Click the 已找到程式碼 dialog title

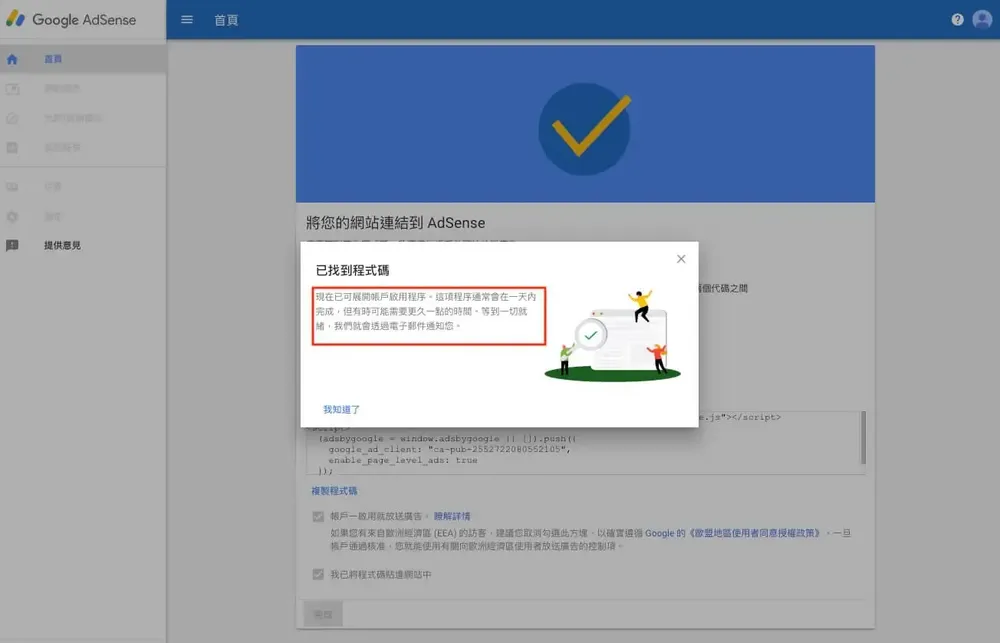pyautogui.click(x=352, y=270)
